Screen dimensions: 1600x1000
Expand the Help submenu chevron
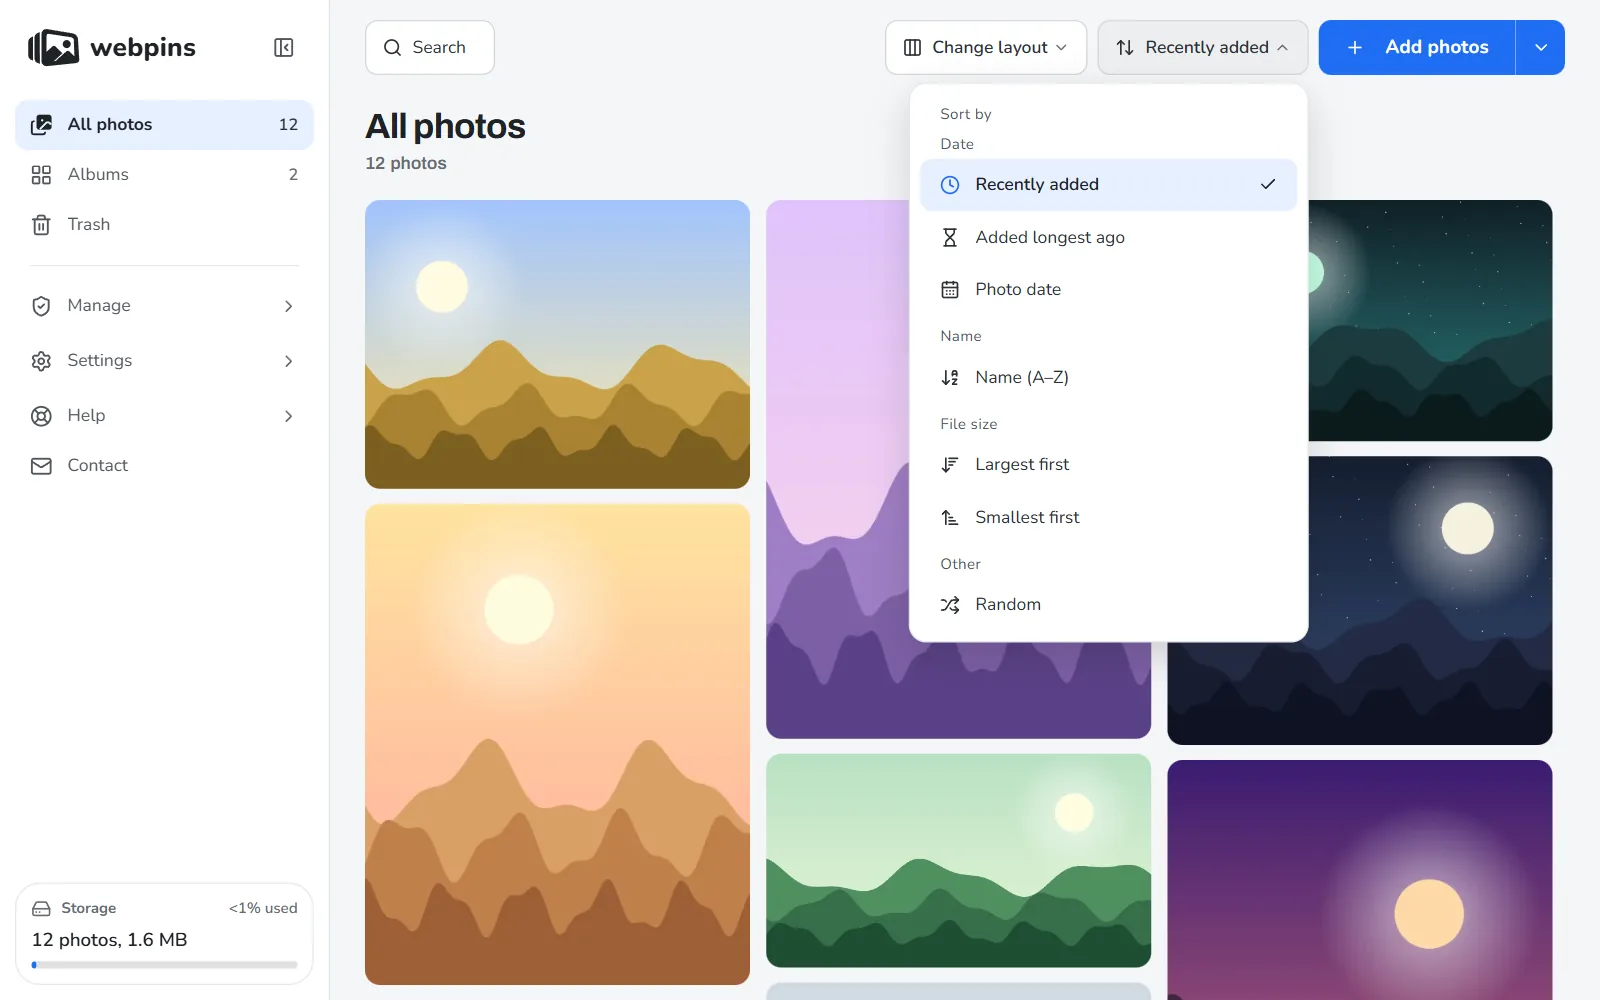point(288,416)
